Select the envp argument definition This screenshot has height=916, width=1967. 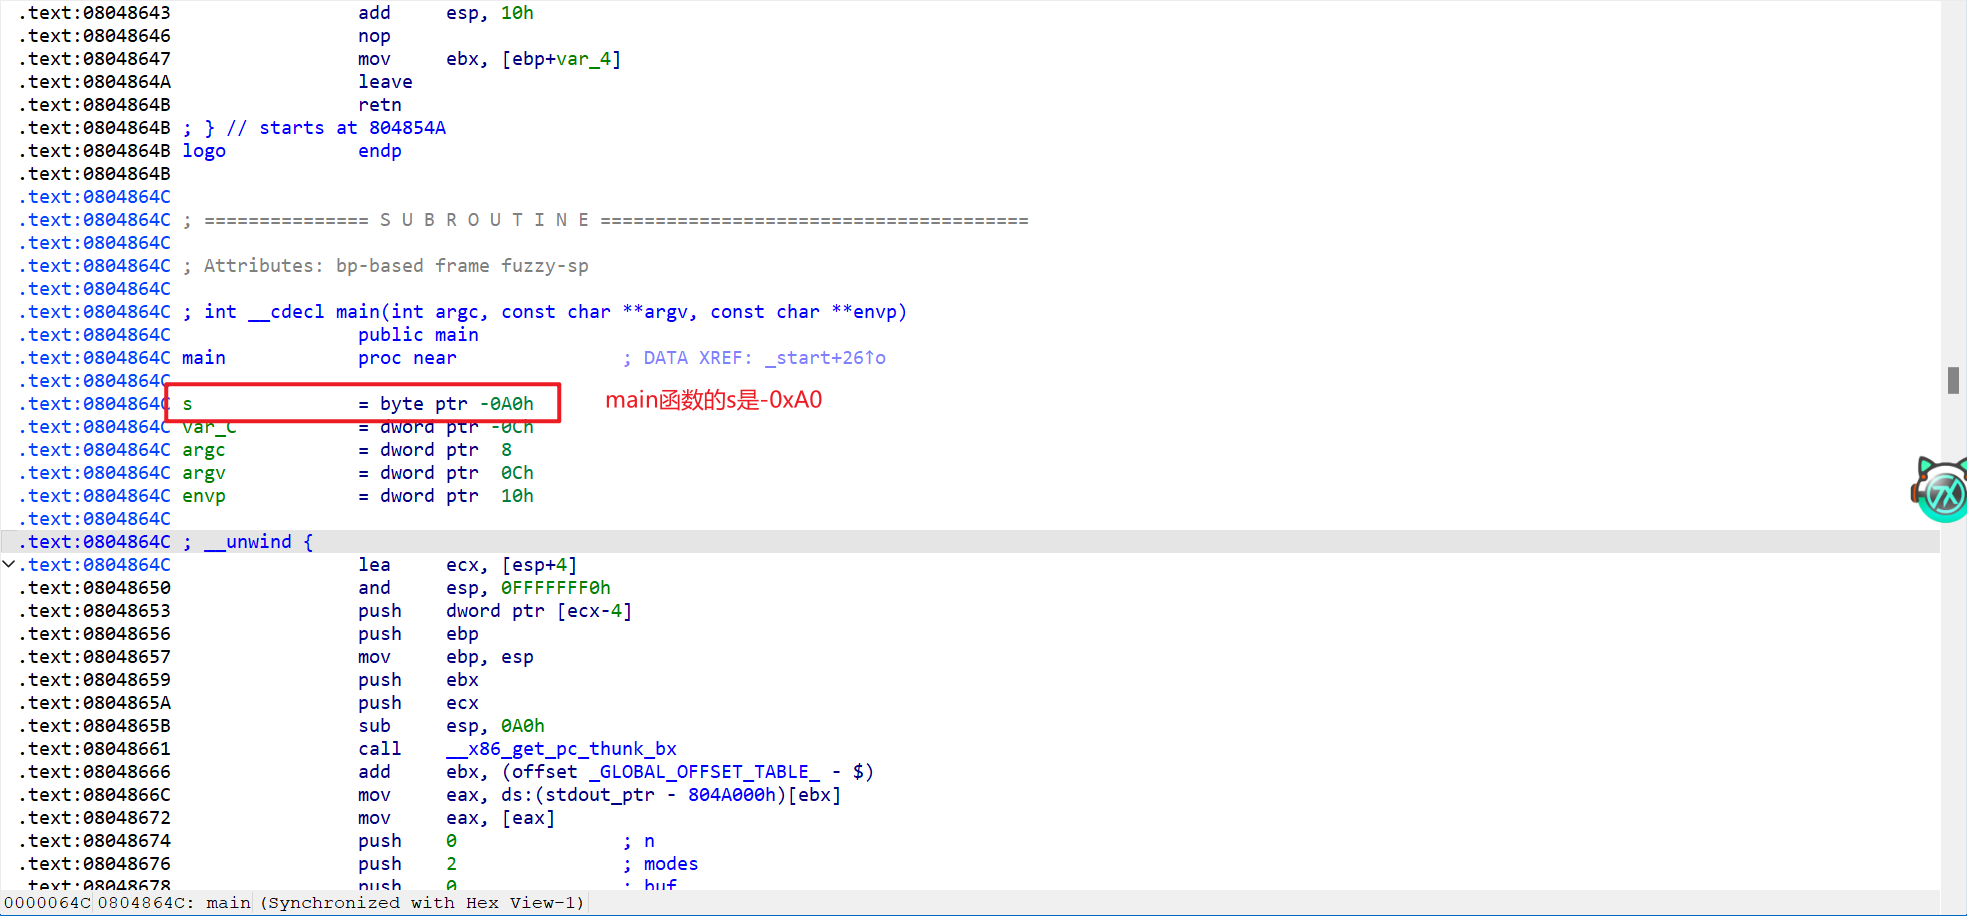point(203,495)
